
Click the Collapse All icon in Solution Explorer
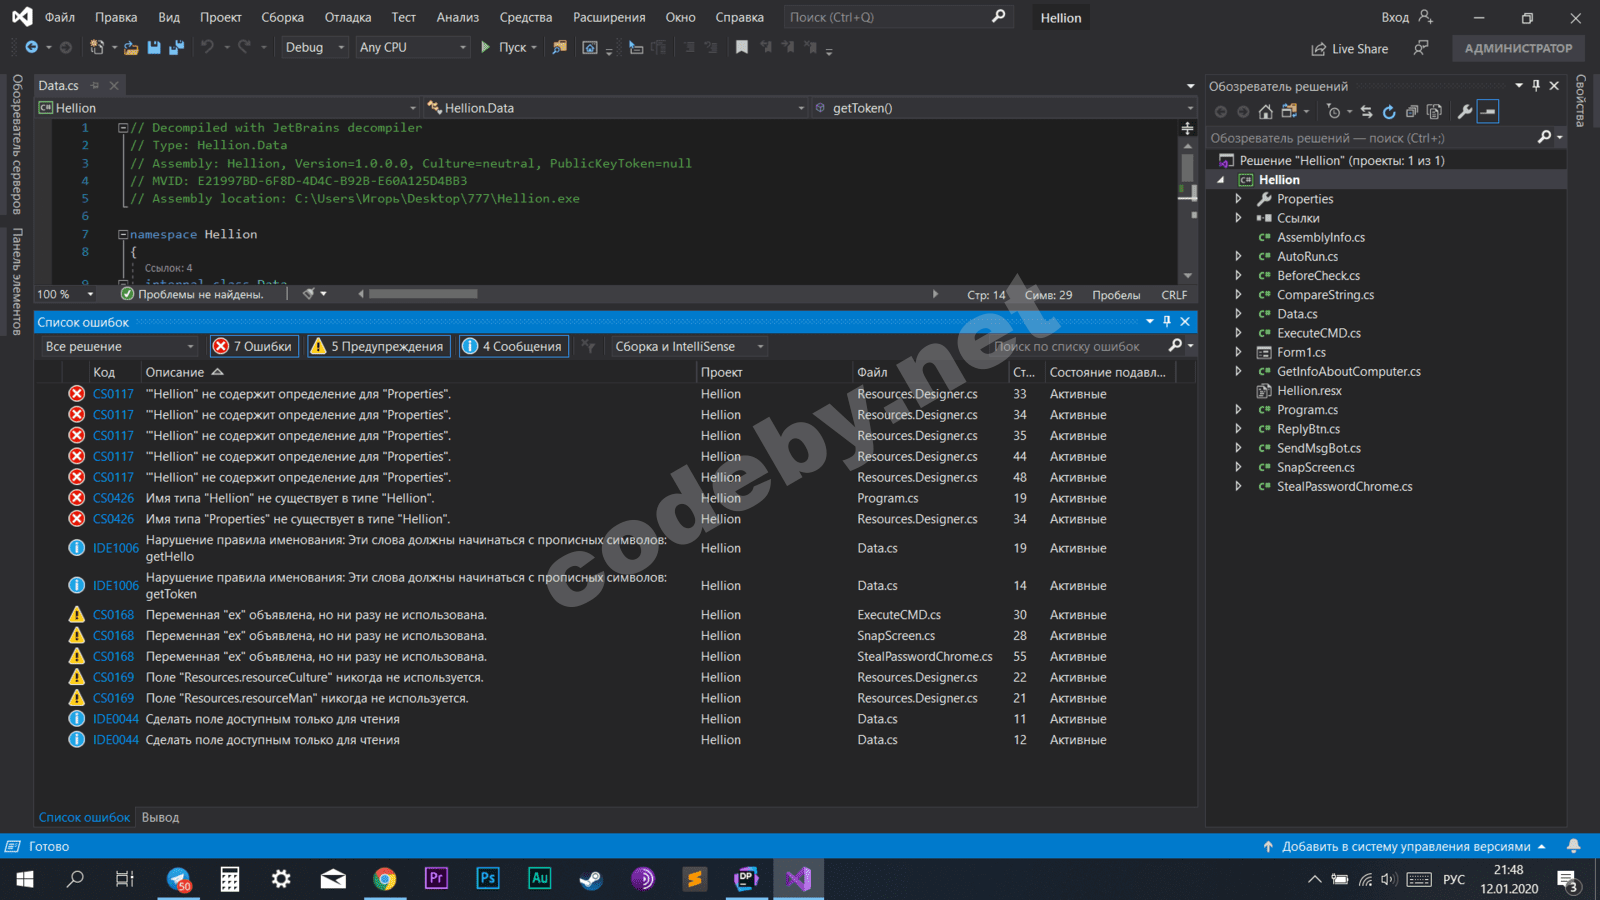[1412, 112]
